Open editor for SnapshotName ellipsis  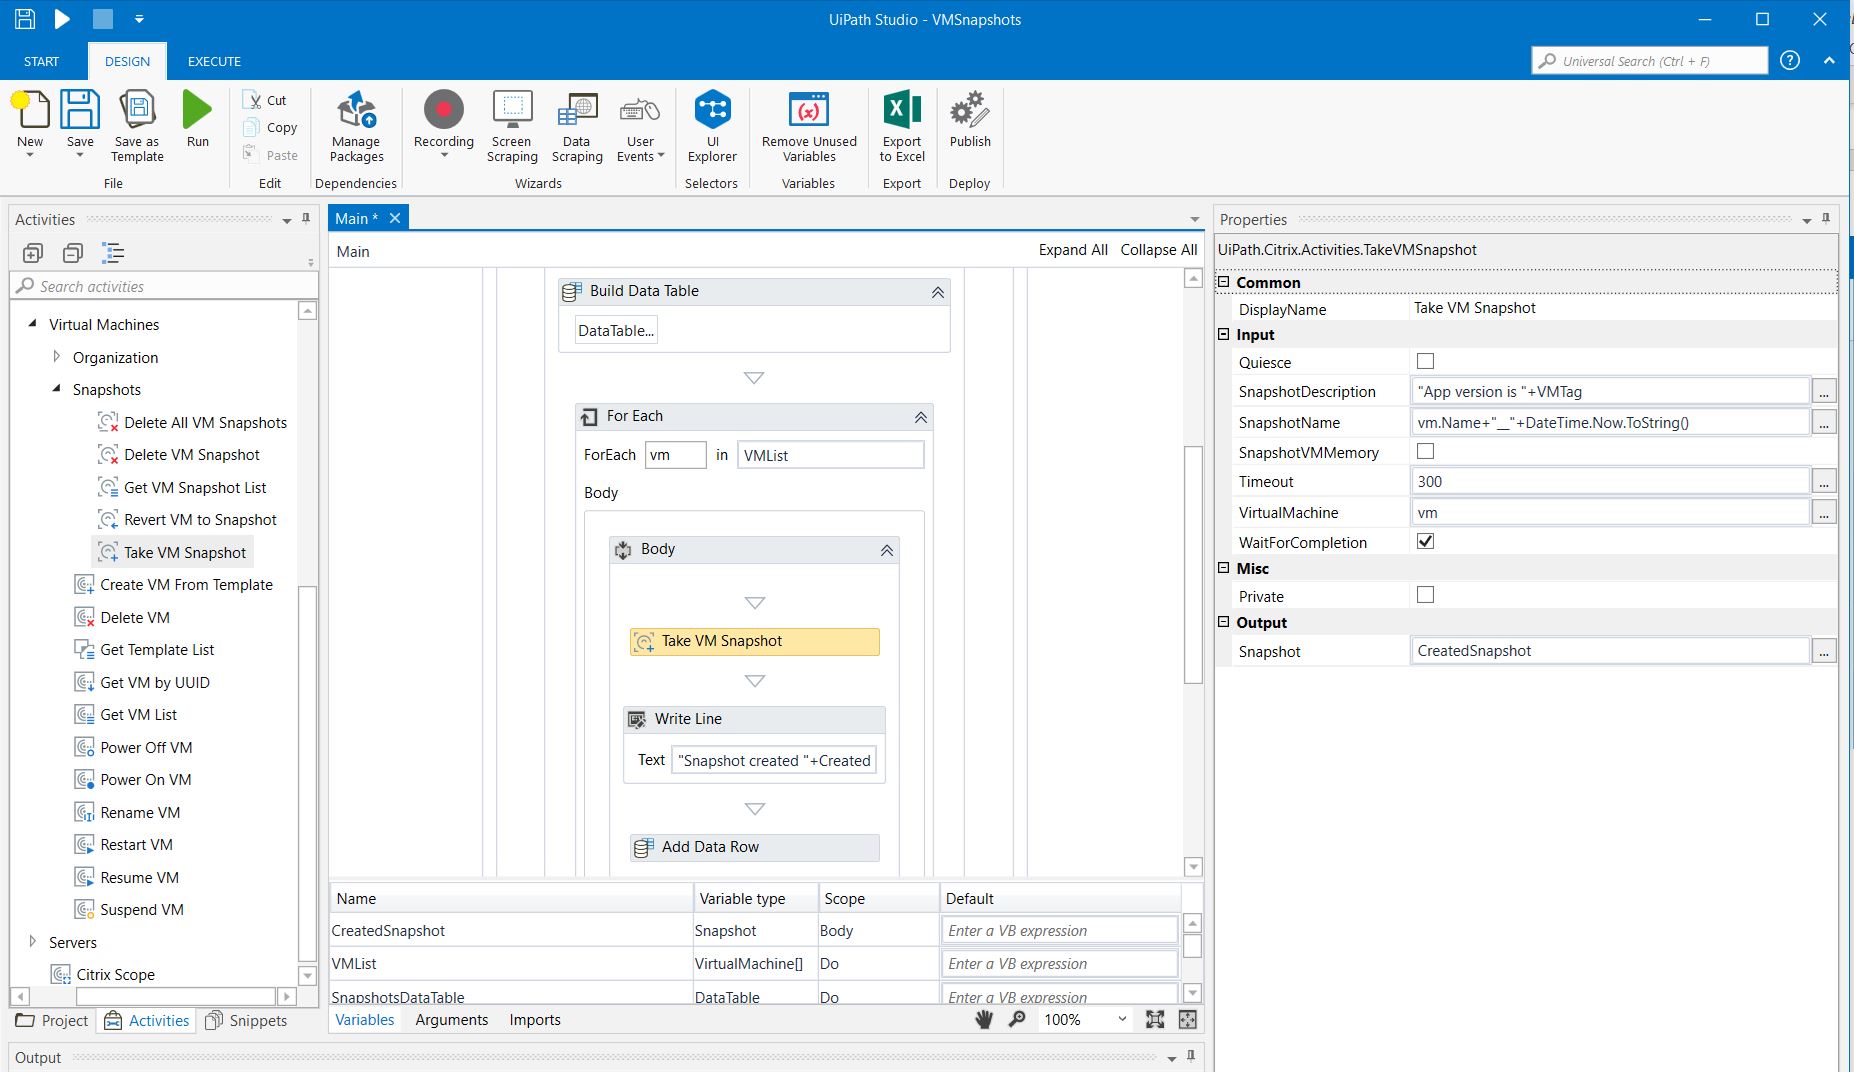click(x=1824, y=422)
